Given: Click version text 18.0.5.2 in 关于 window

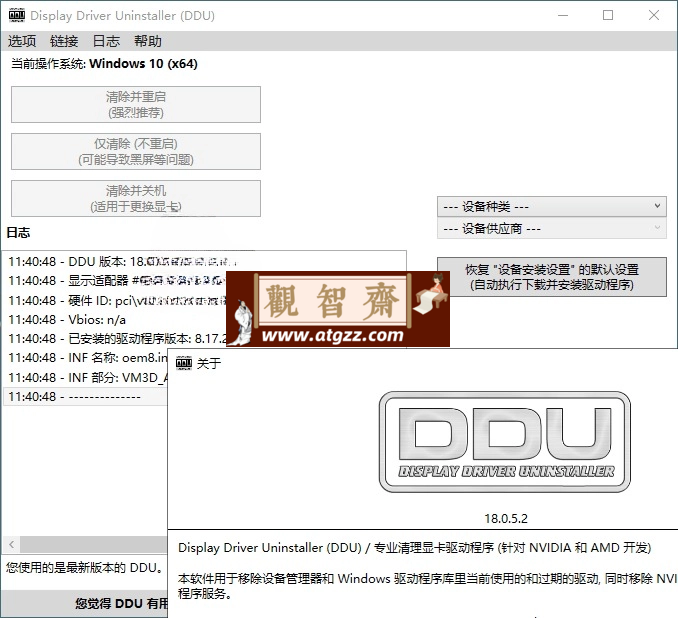Looking at the screenshot, I should (x=506, y=519).
